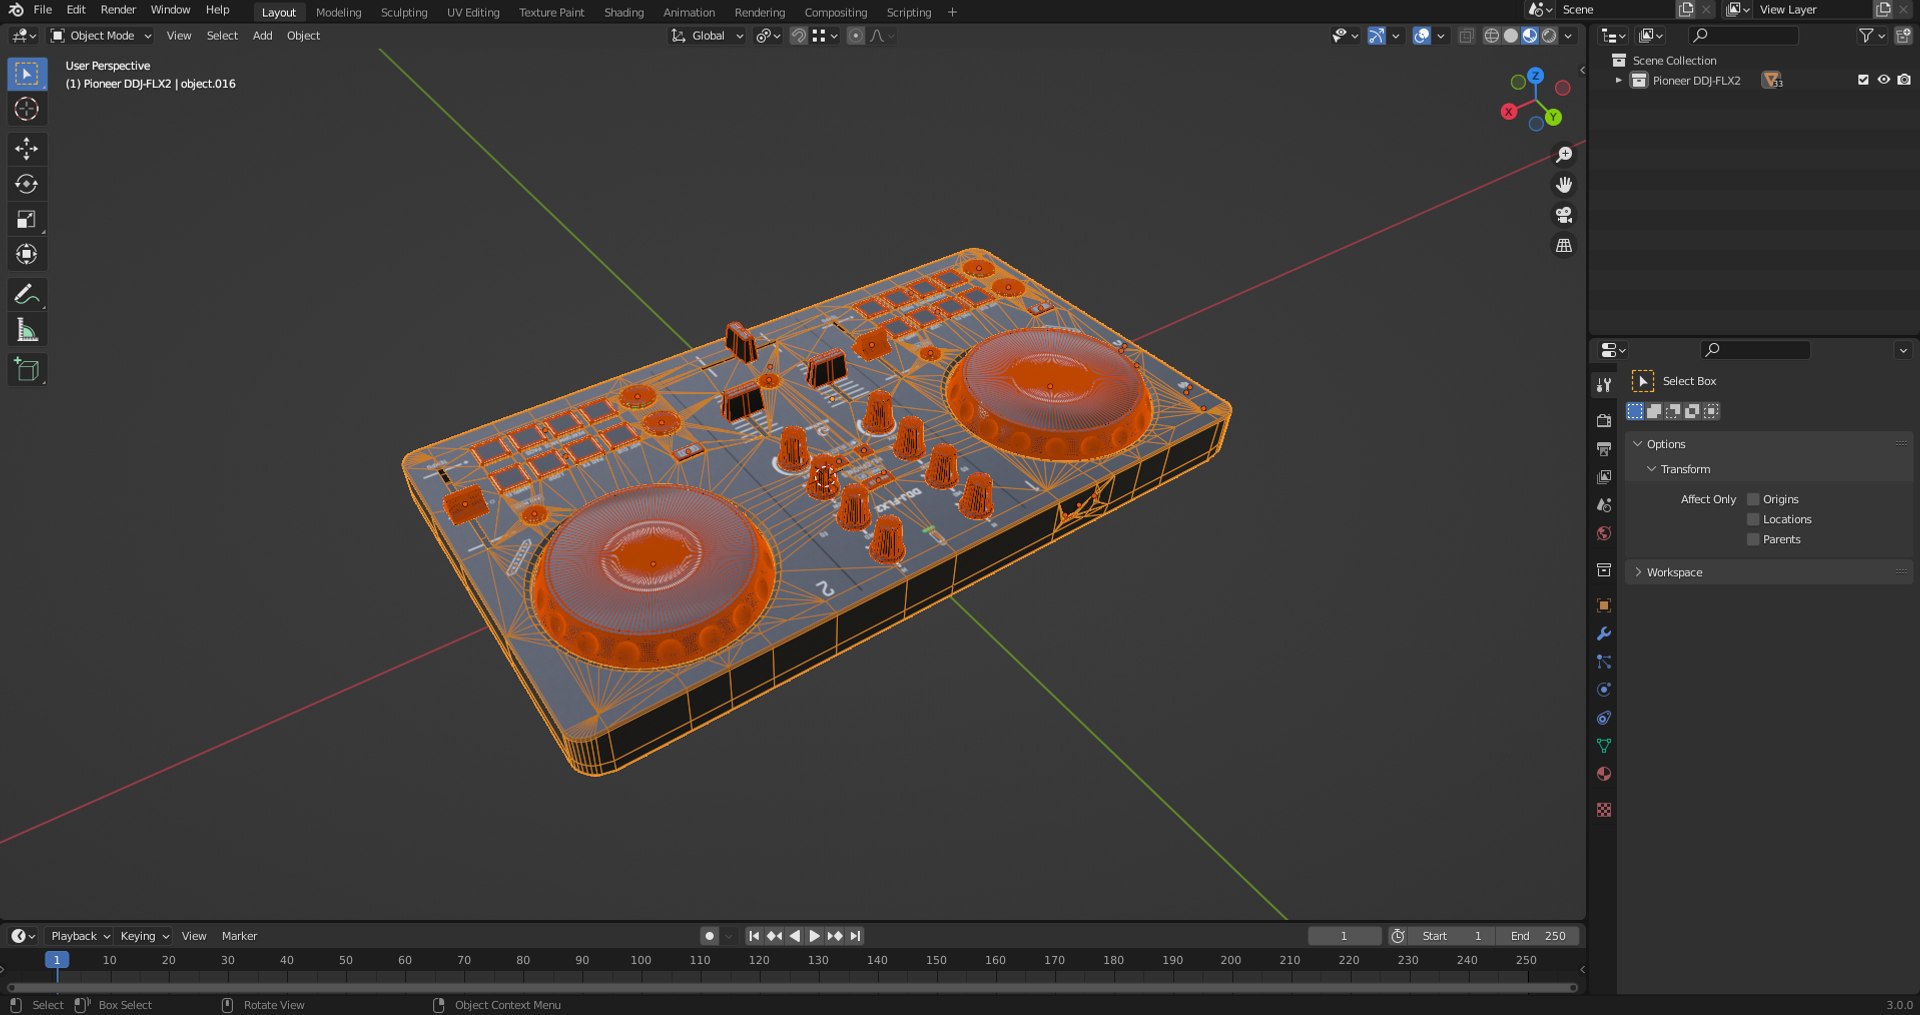Open the Output properties tab
Viewport: 1920px width, 1015px height.
tap(1604, 449)
